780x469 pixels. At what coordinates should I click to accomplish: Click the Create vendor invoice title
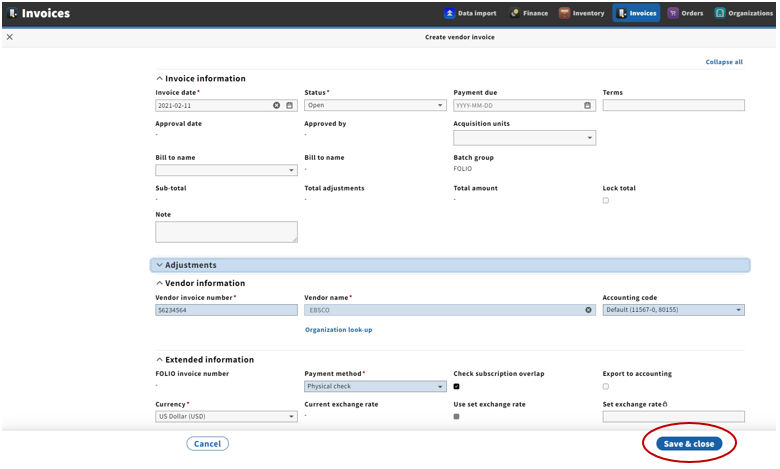point(460,37)
